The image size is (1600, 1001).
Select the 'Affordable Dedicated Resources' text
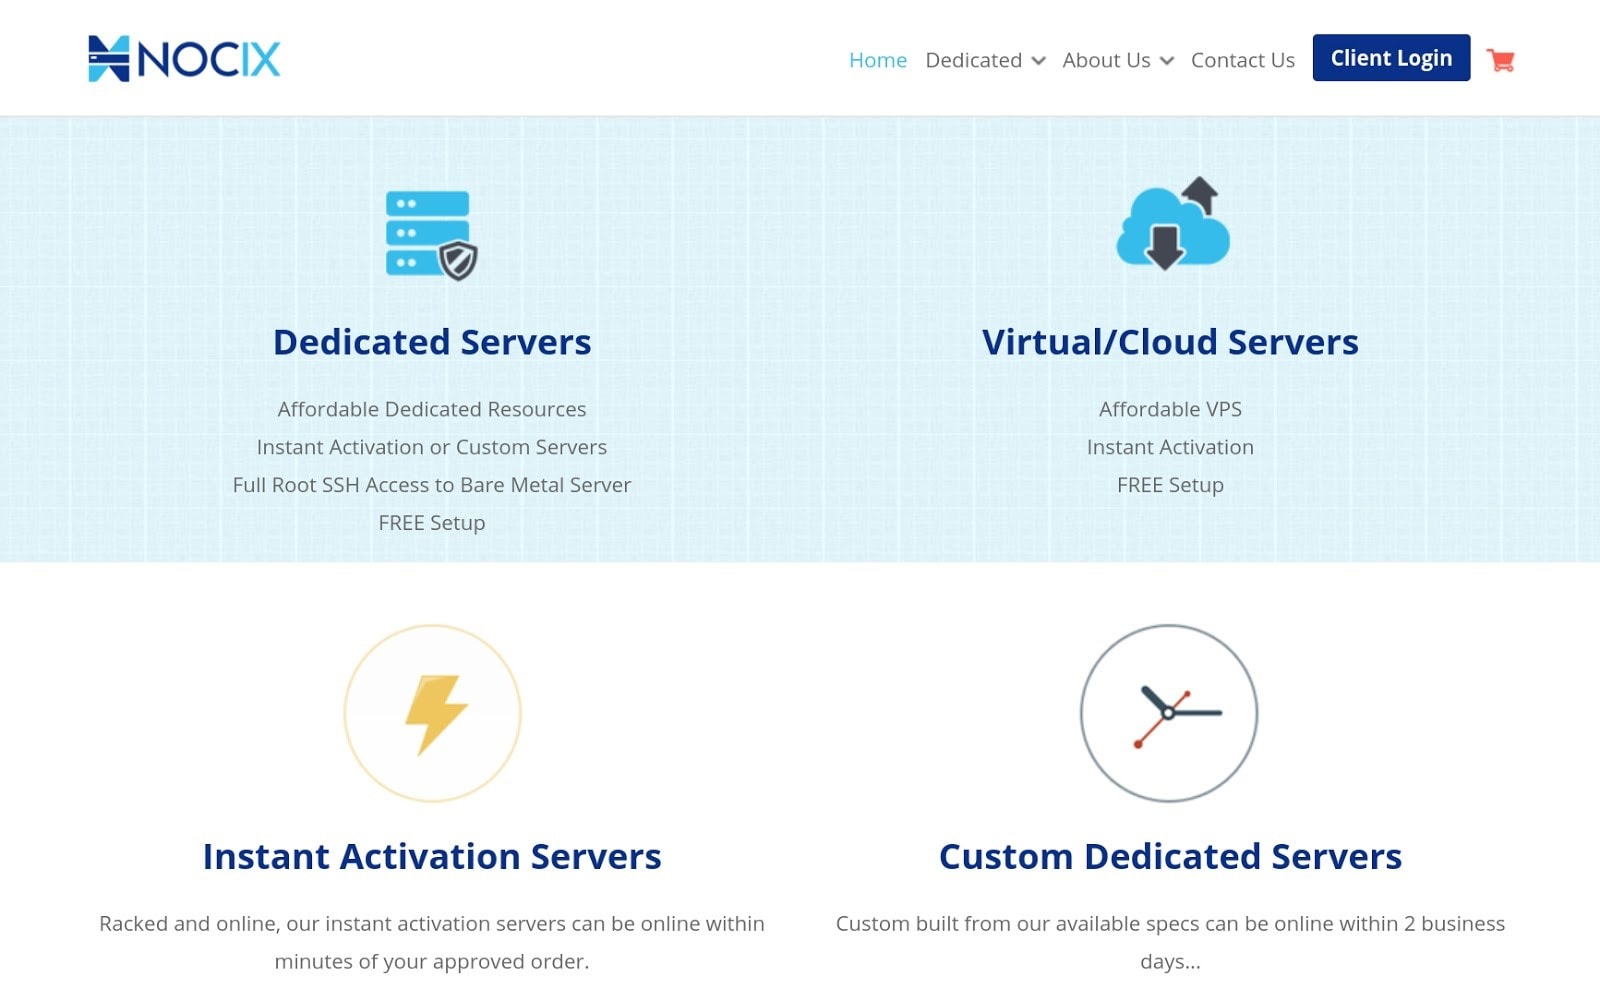pos(432,409)
